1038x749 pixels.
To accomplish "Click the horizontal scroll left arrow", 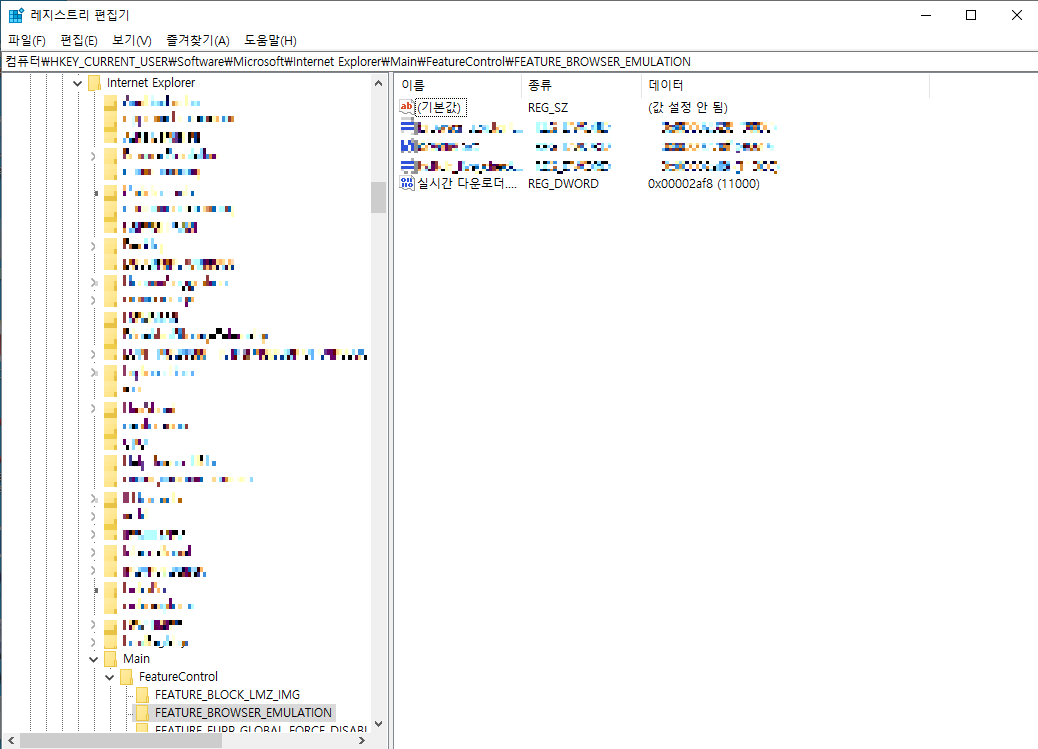I will click(x=11, y=740).
